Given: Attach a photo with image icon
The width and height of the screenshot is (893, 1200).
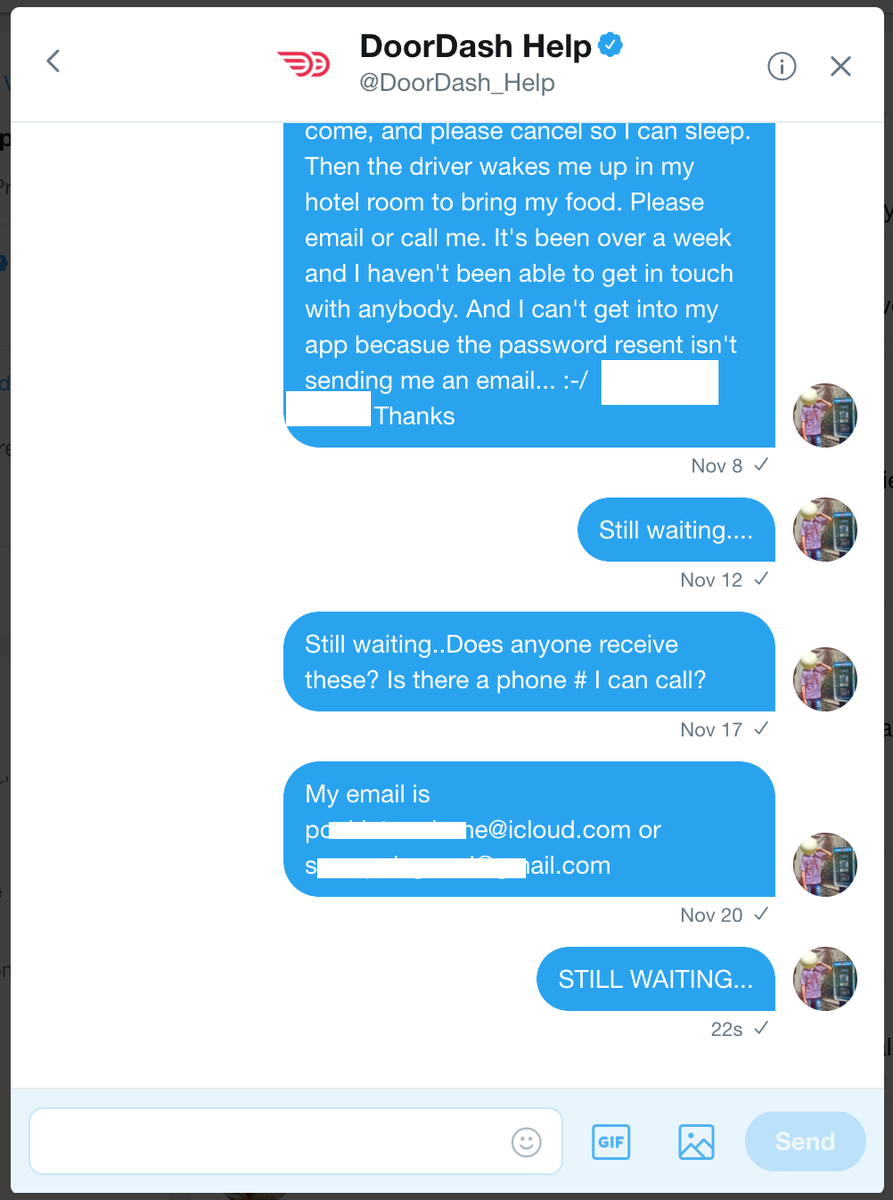Looking at the screenshot, I should [696, 1141].
